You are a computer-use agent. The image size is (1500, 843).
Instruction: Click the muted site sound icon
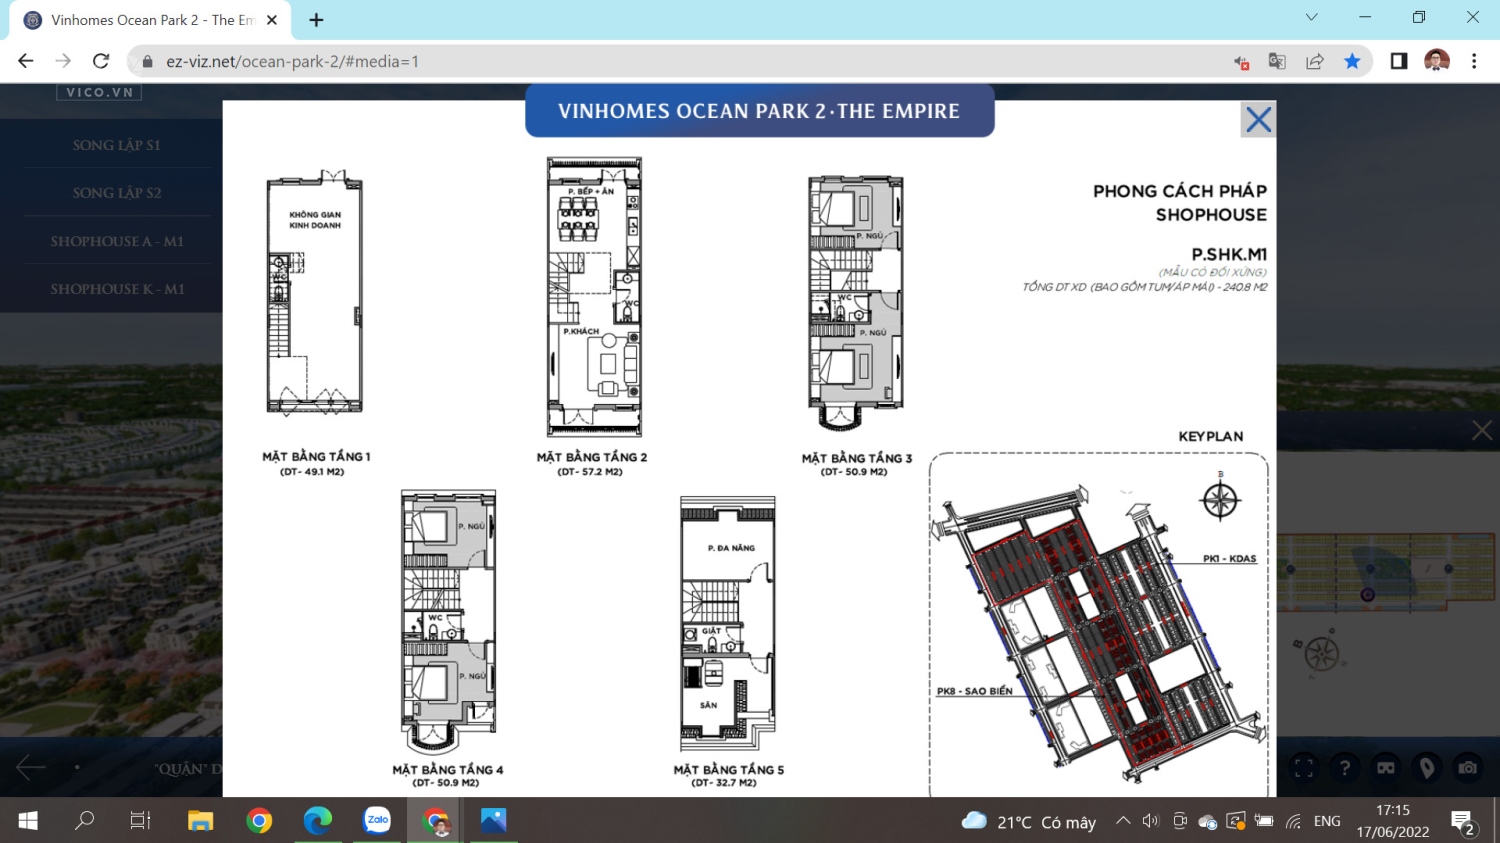pyautogui.click(x=1241, y=62)
